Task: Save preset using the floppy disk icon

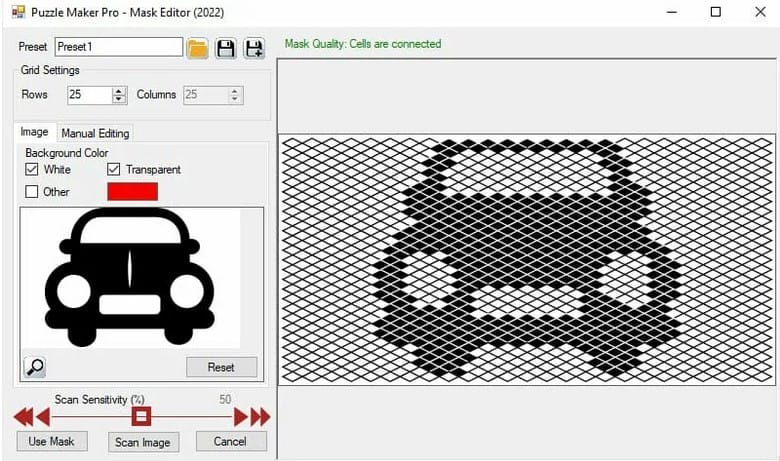Action: point(226,47)
